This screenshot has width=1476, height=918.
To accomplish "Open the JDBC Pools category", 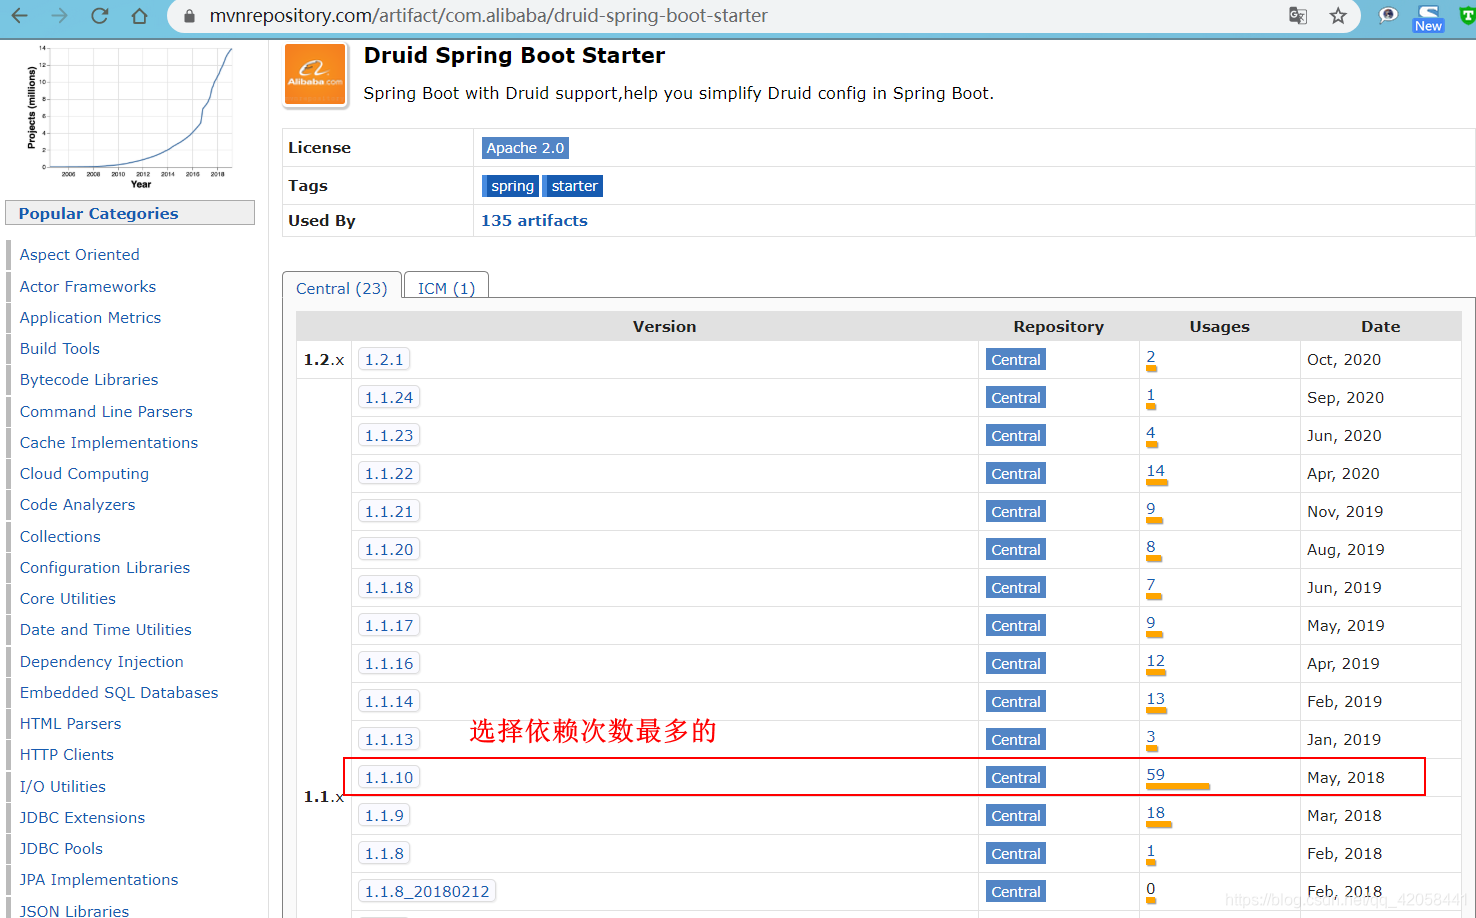I will (61, 849).
